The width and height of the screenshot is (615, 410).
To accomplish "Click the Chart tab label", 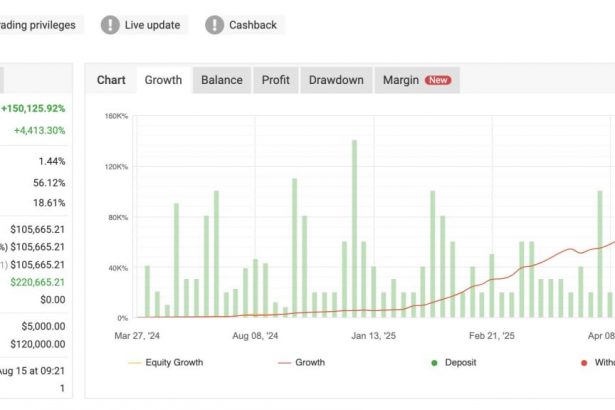I will tap(111, 80).
